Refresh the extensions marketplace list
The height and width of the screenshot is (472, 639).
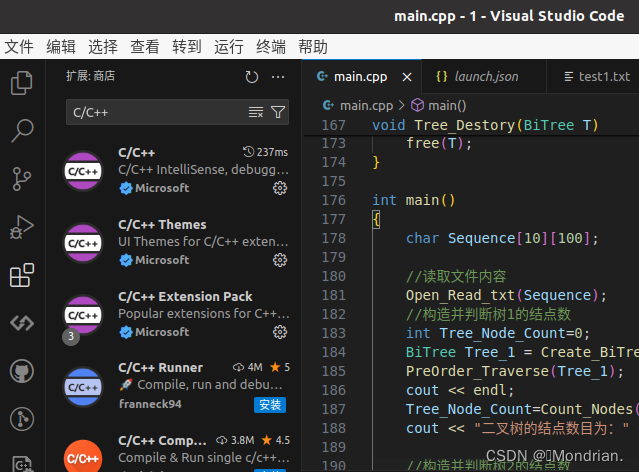251,77
